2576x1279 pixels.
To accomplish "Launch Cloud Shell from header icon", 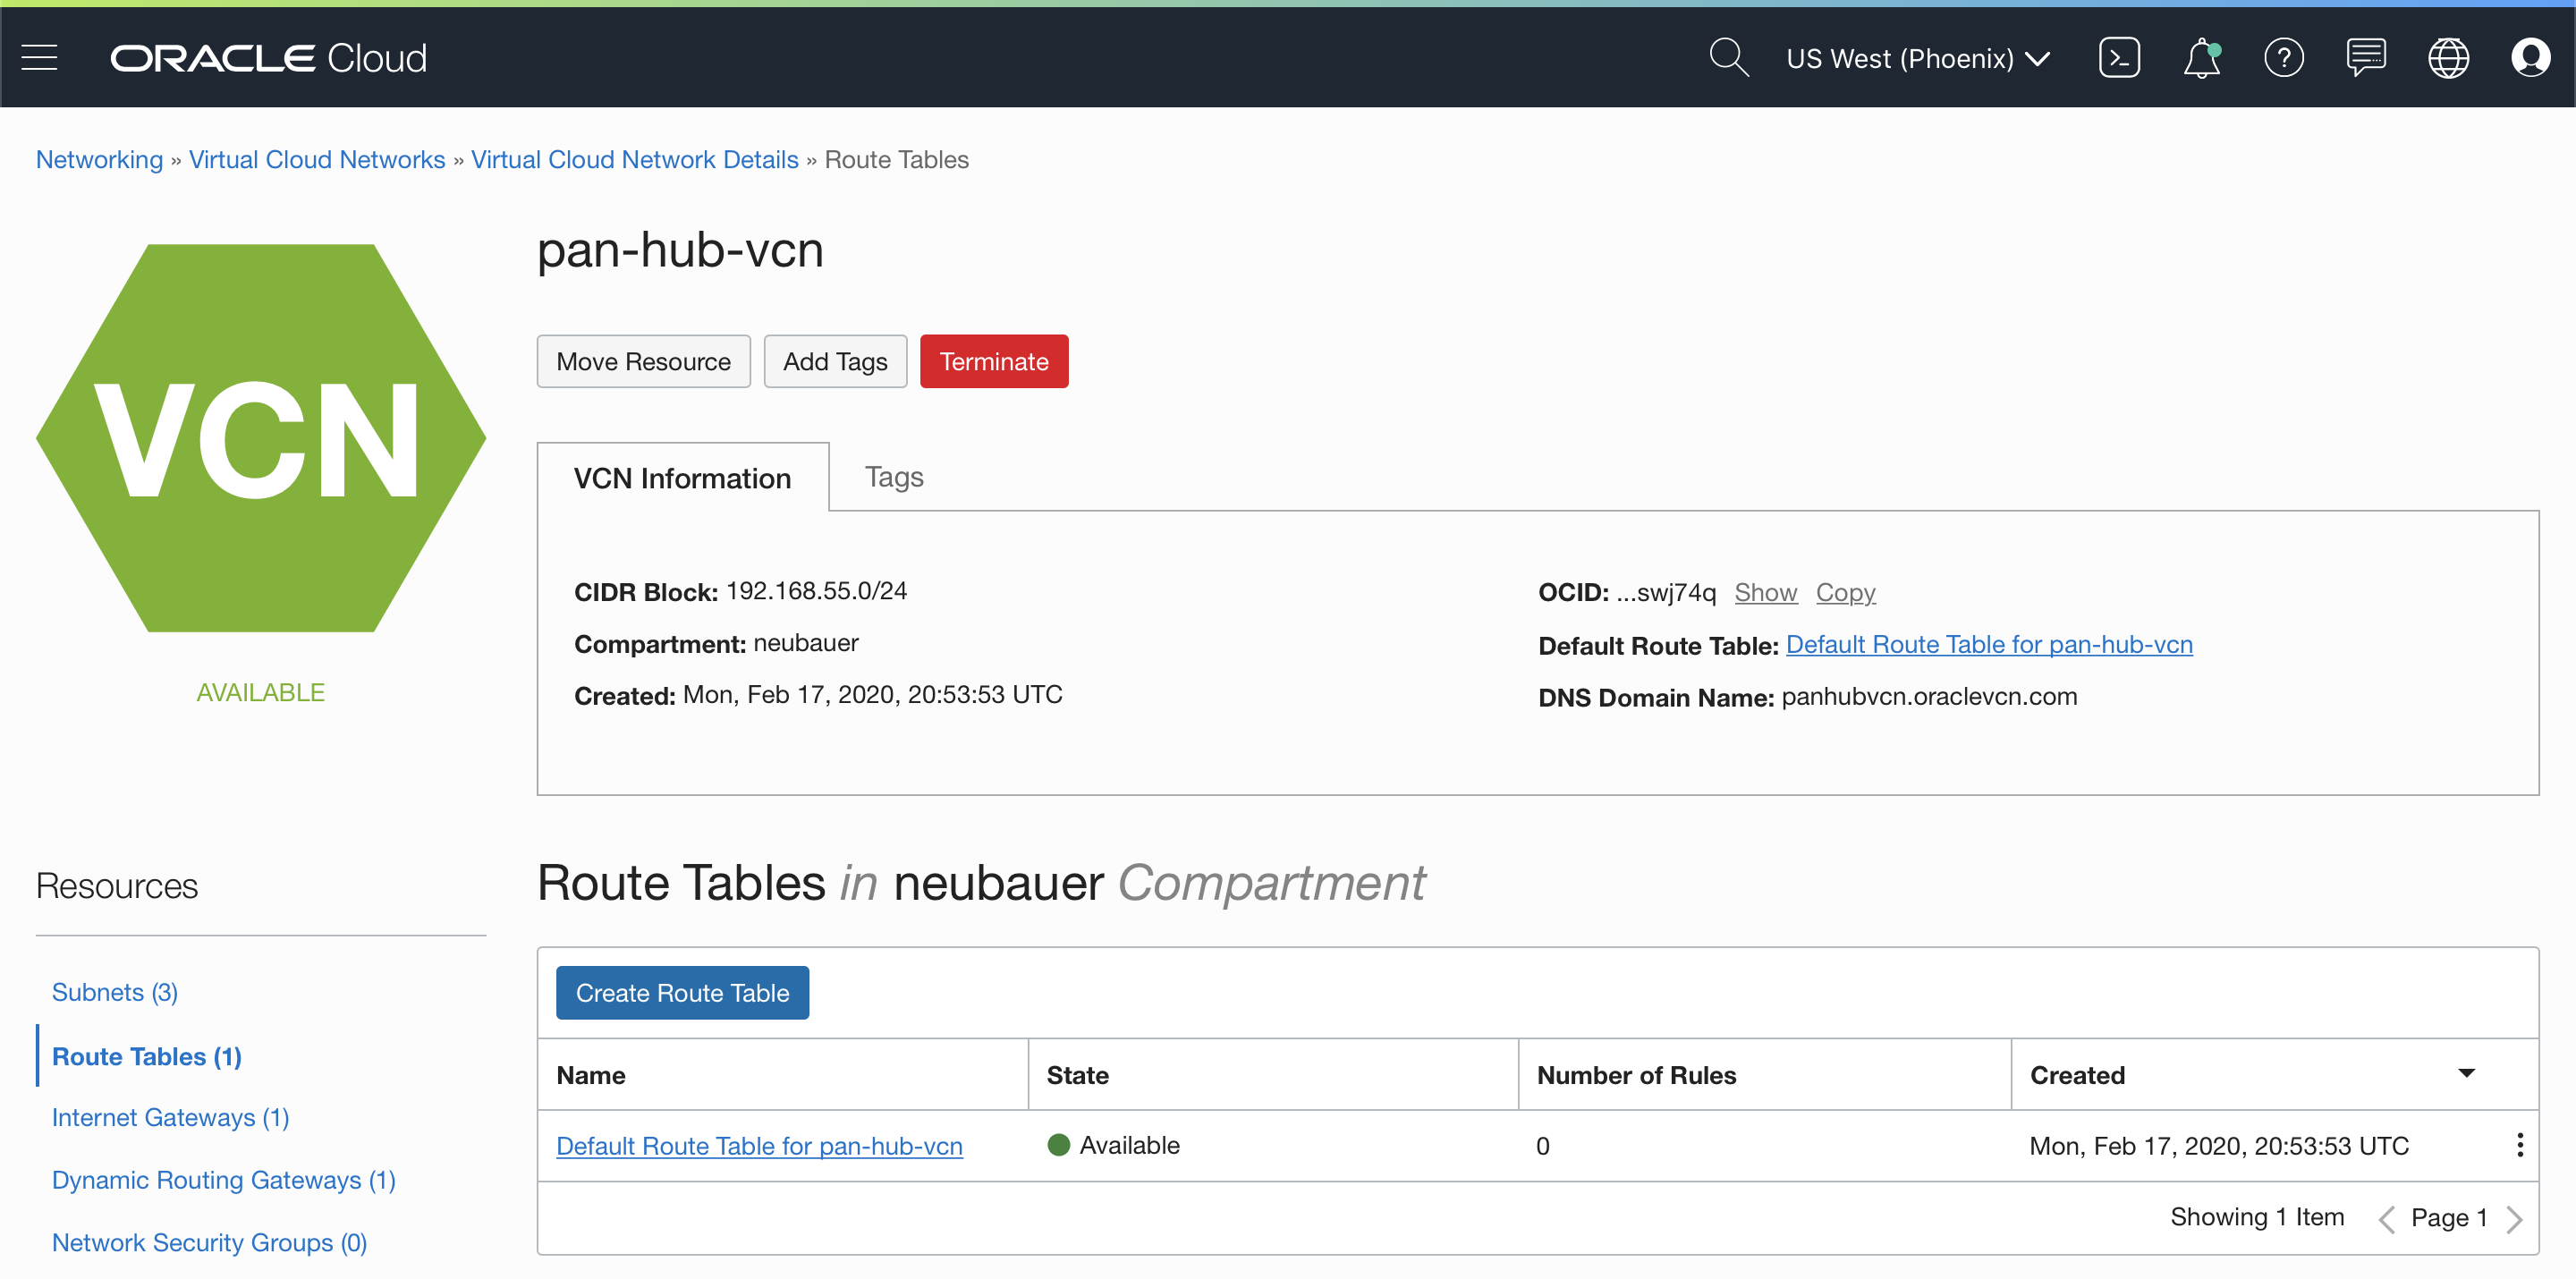I will (x=2119, y=58).
